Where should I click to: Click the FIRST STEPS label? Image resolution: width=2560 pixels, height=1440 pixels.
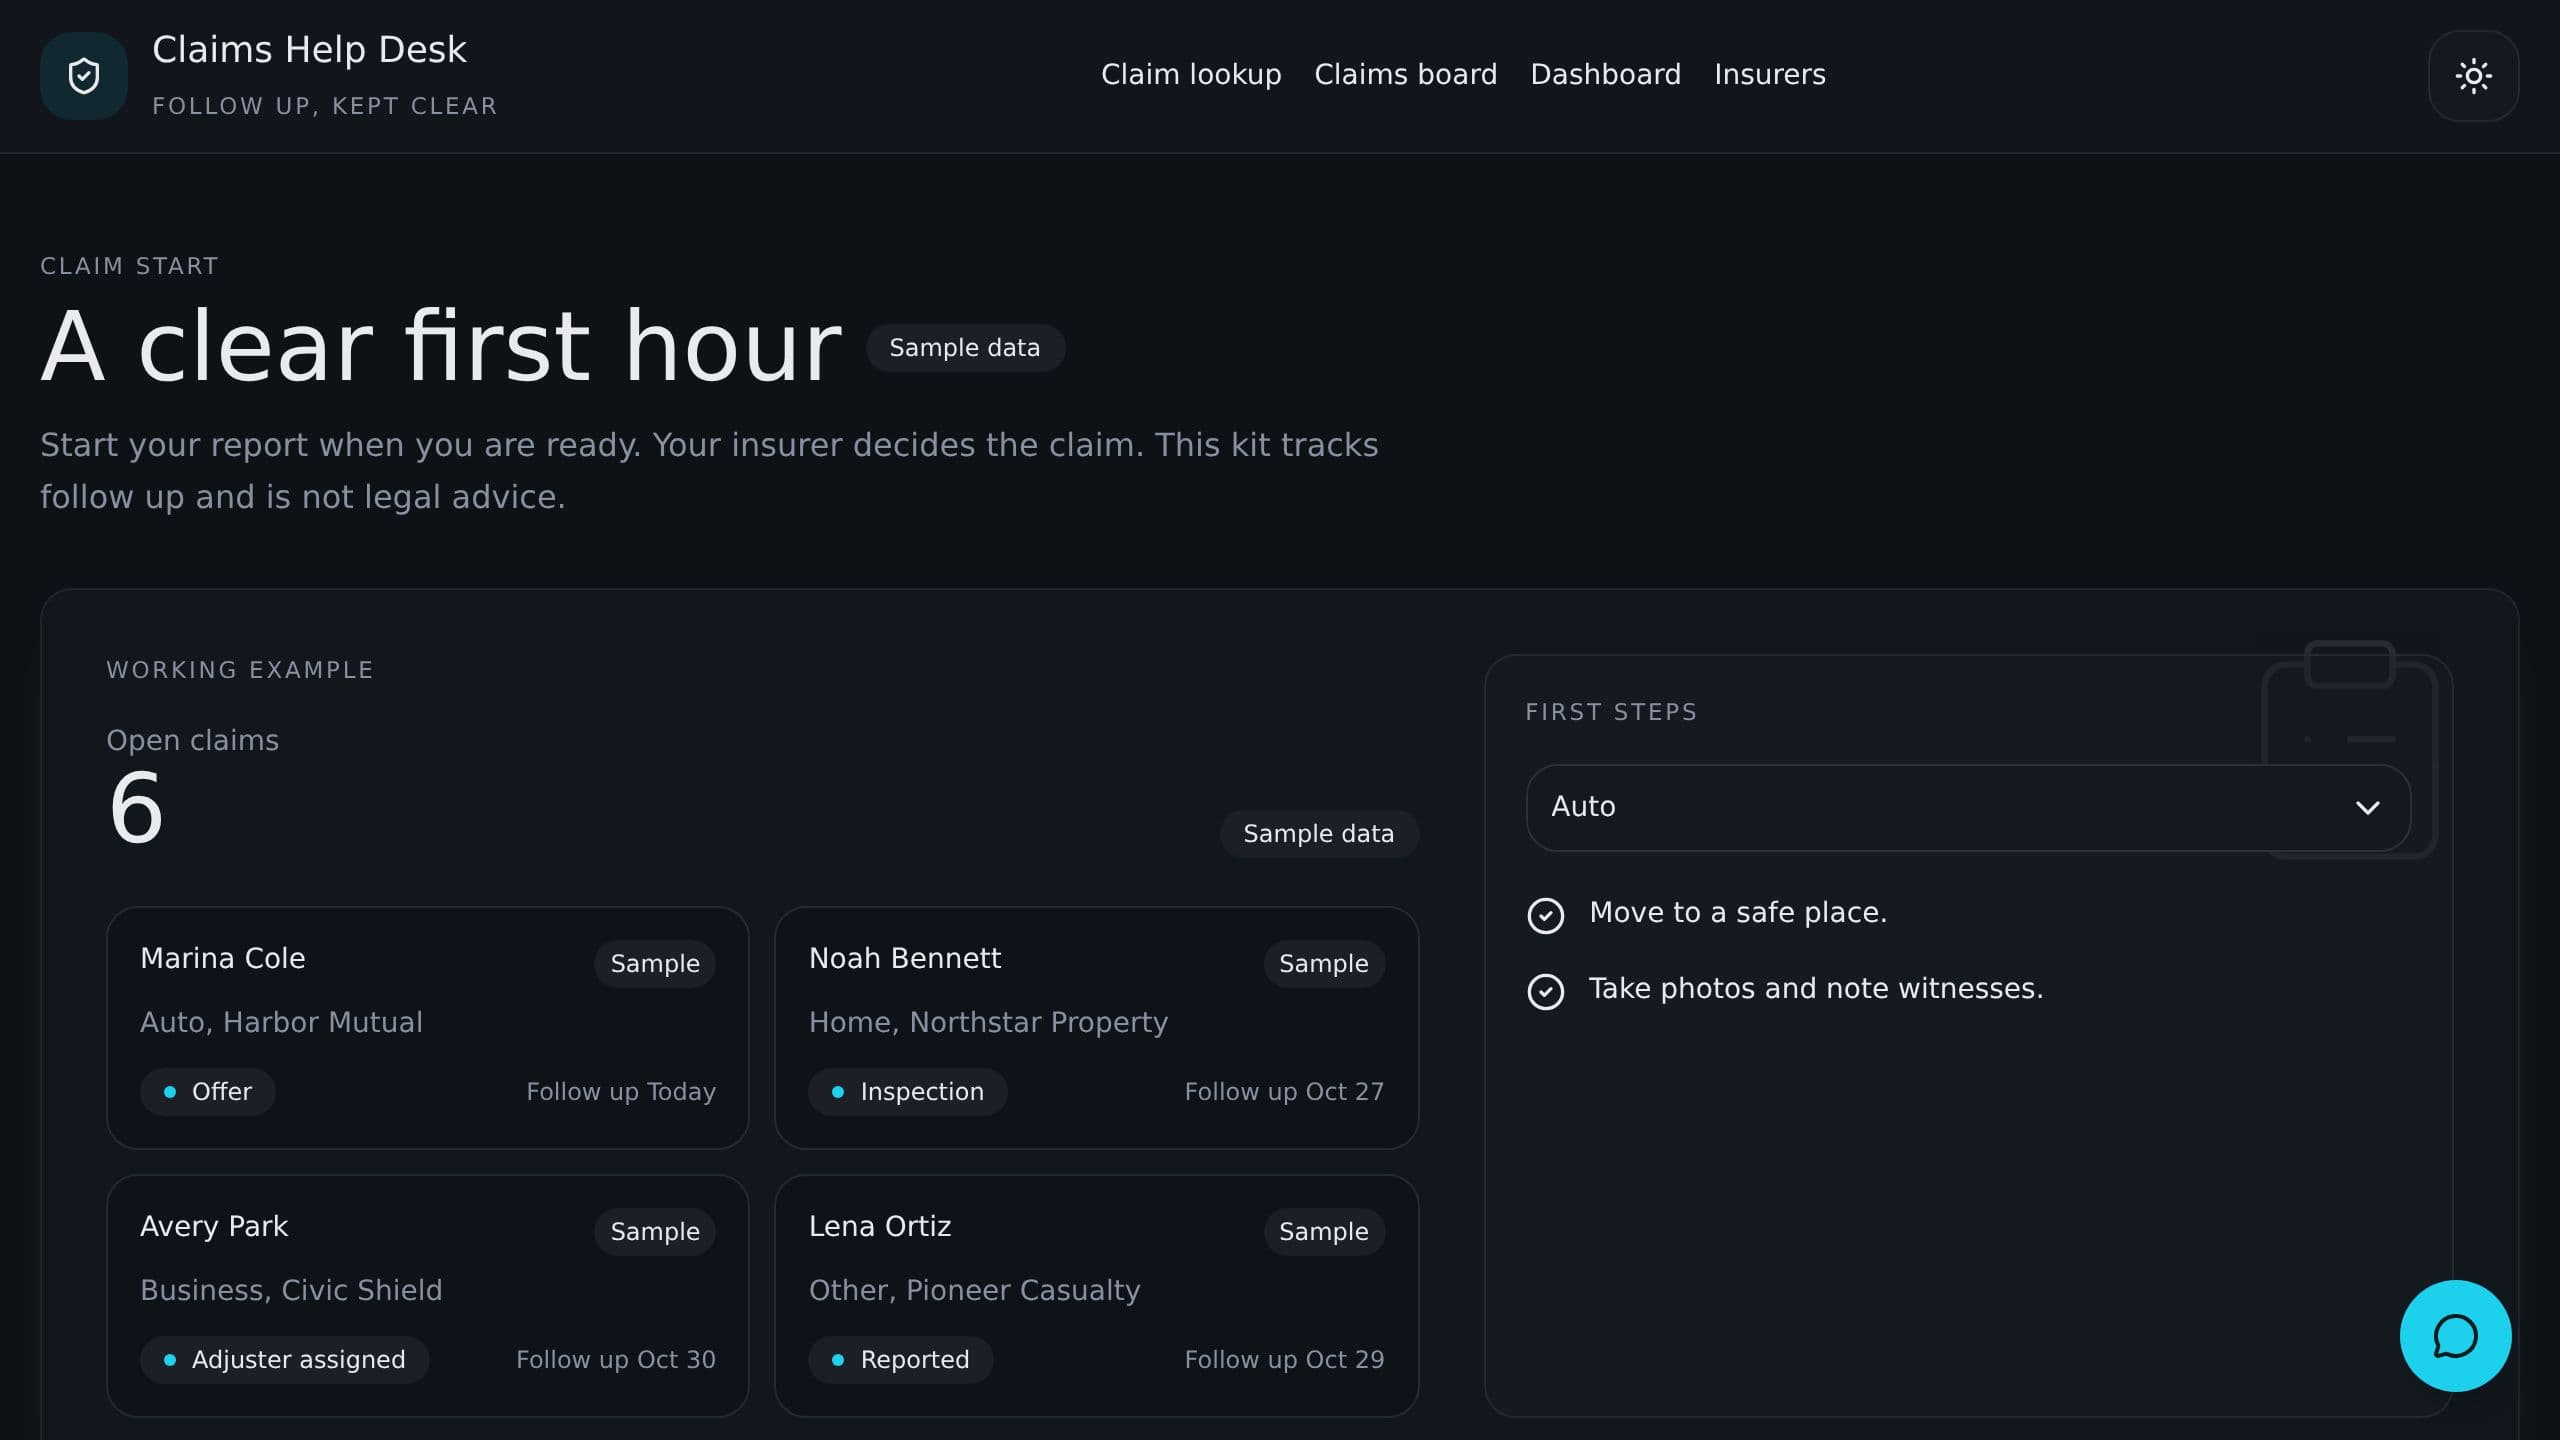click(1611, 712)
